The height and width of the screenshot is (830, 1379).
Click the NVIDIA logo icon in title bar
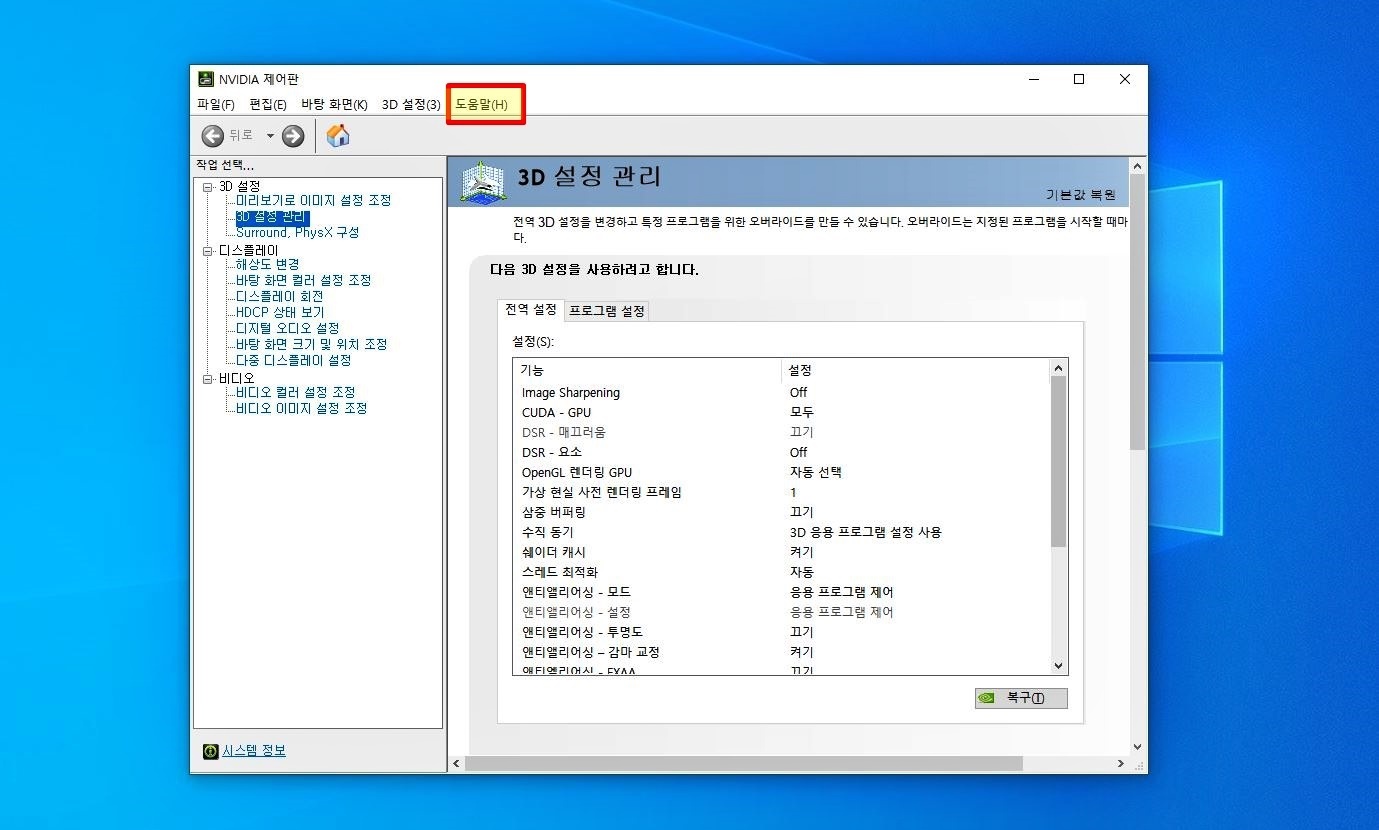(x=205, y=79)
